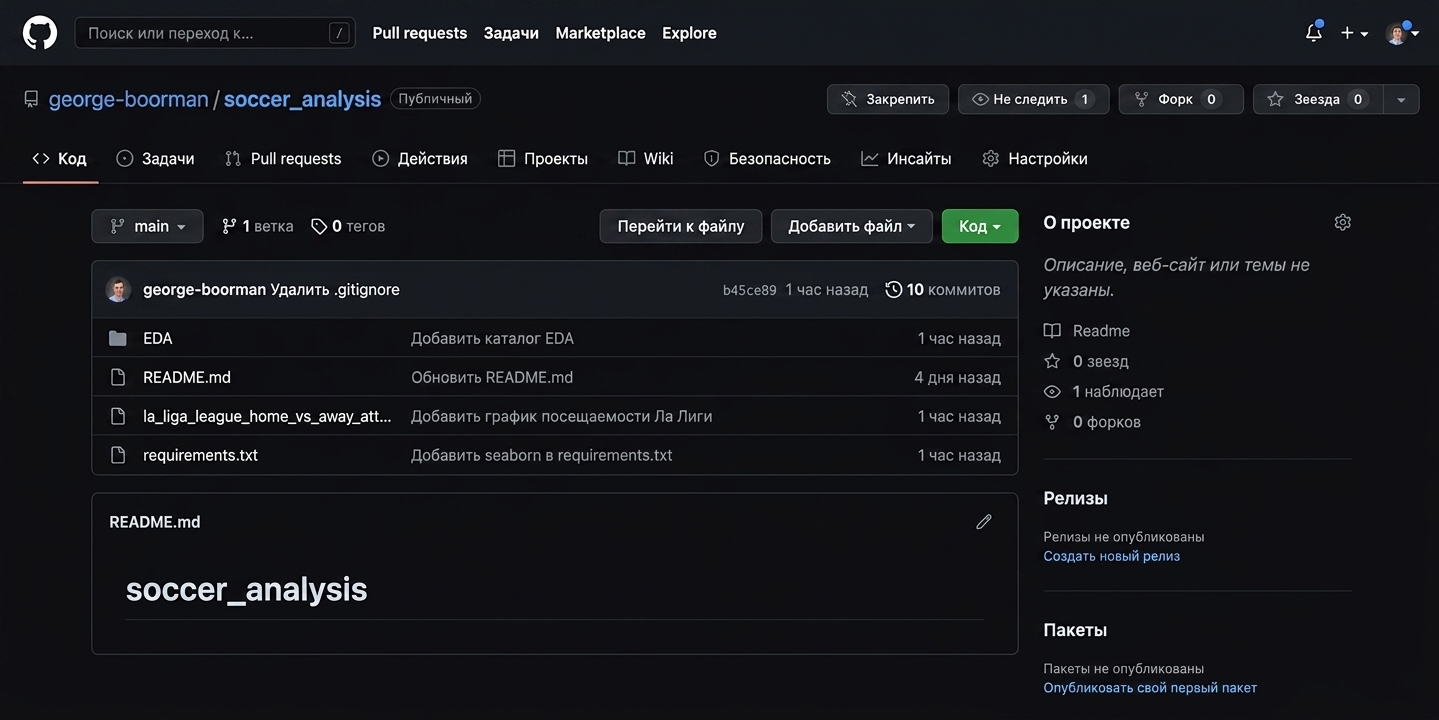This screenshot has height=720, width=1439.
Task: Click Перейти к файлу button
Action: tap(681, 226)
